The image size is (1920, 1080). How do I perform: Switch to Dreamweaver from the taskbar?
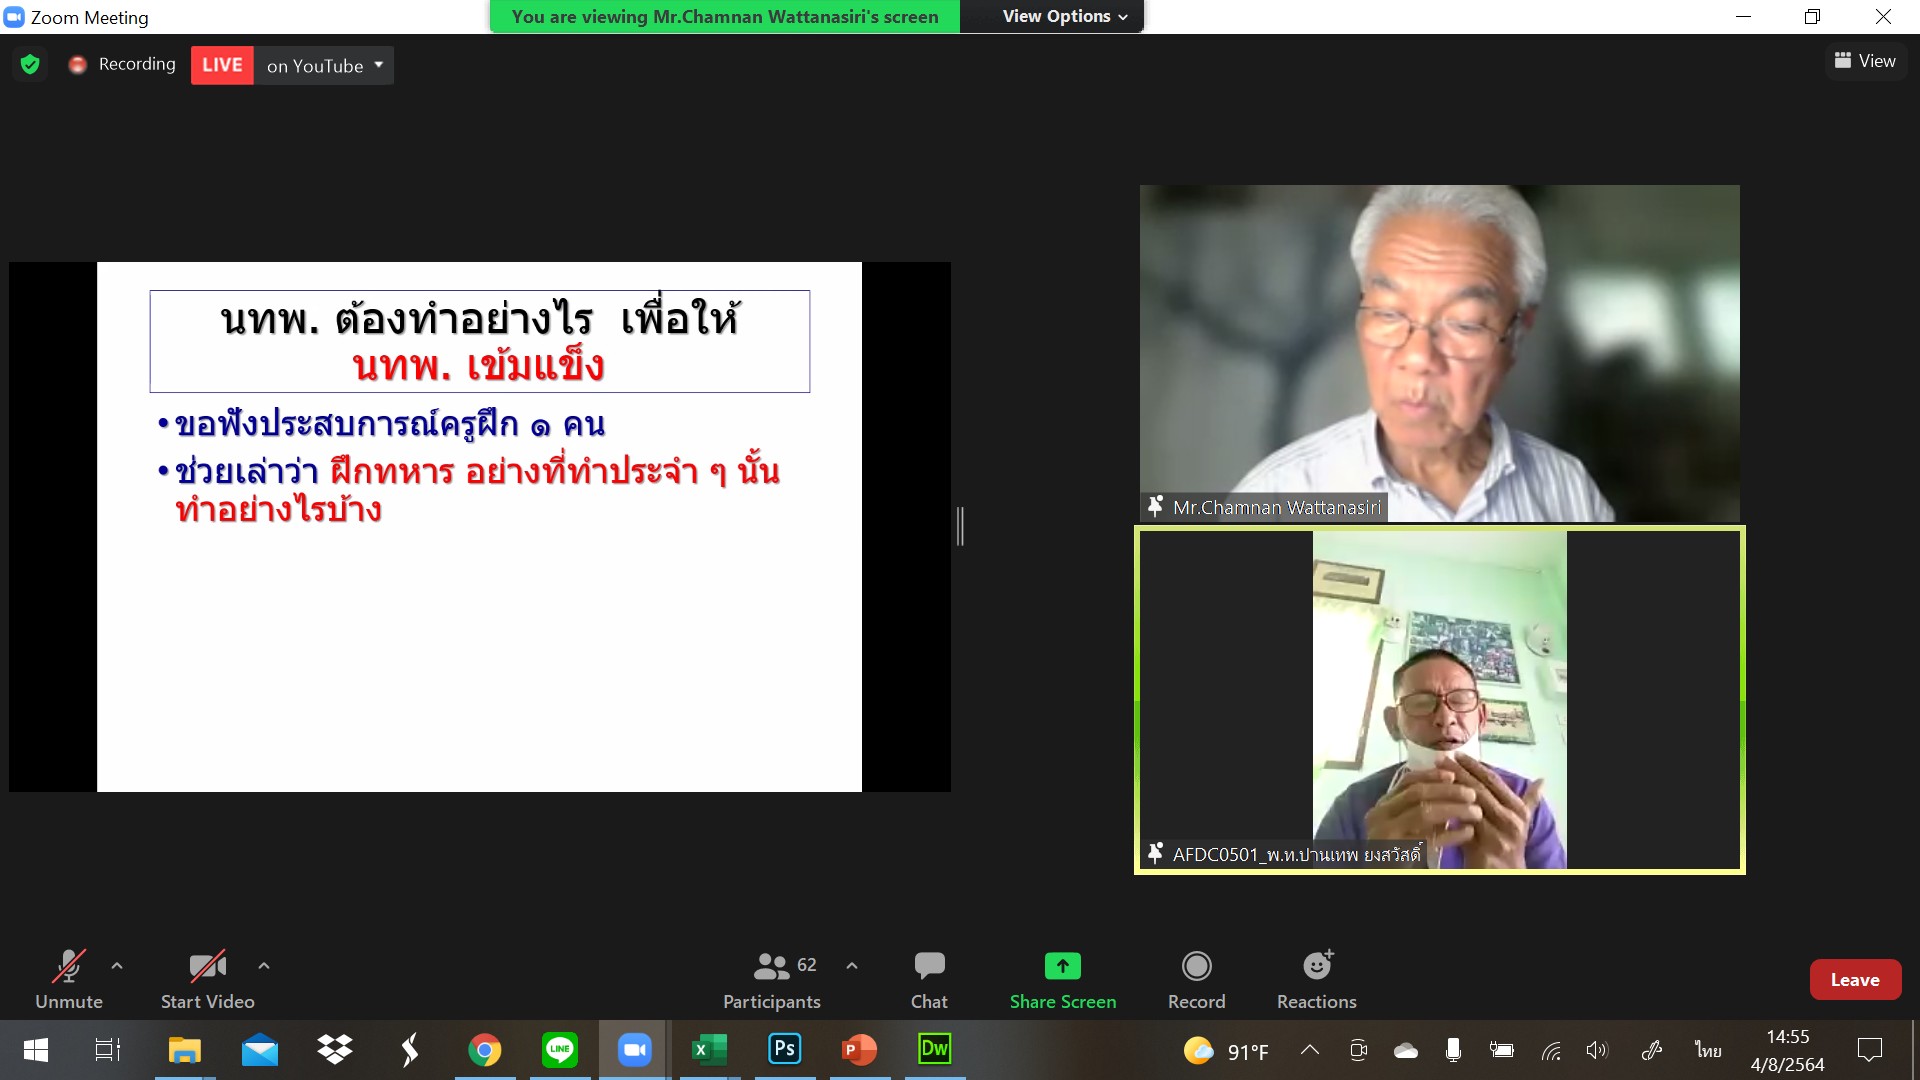pyautogui.click(x=935, y=1050)
